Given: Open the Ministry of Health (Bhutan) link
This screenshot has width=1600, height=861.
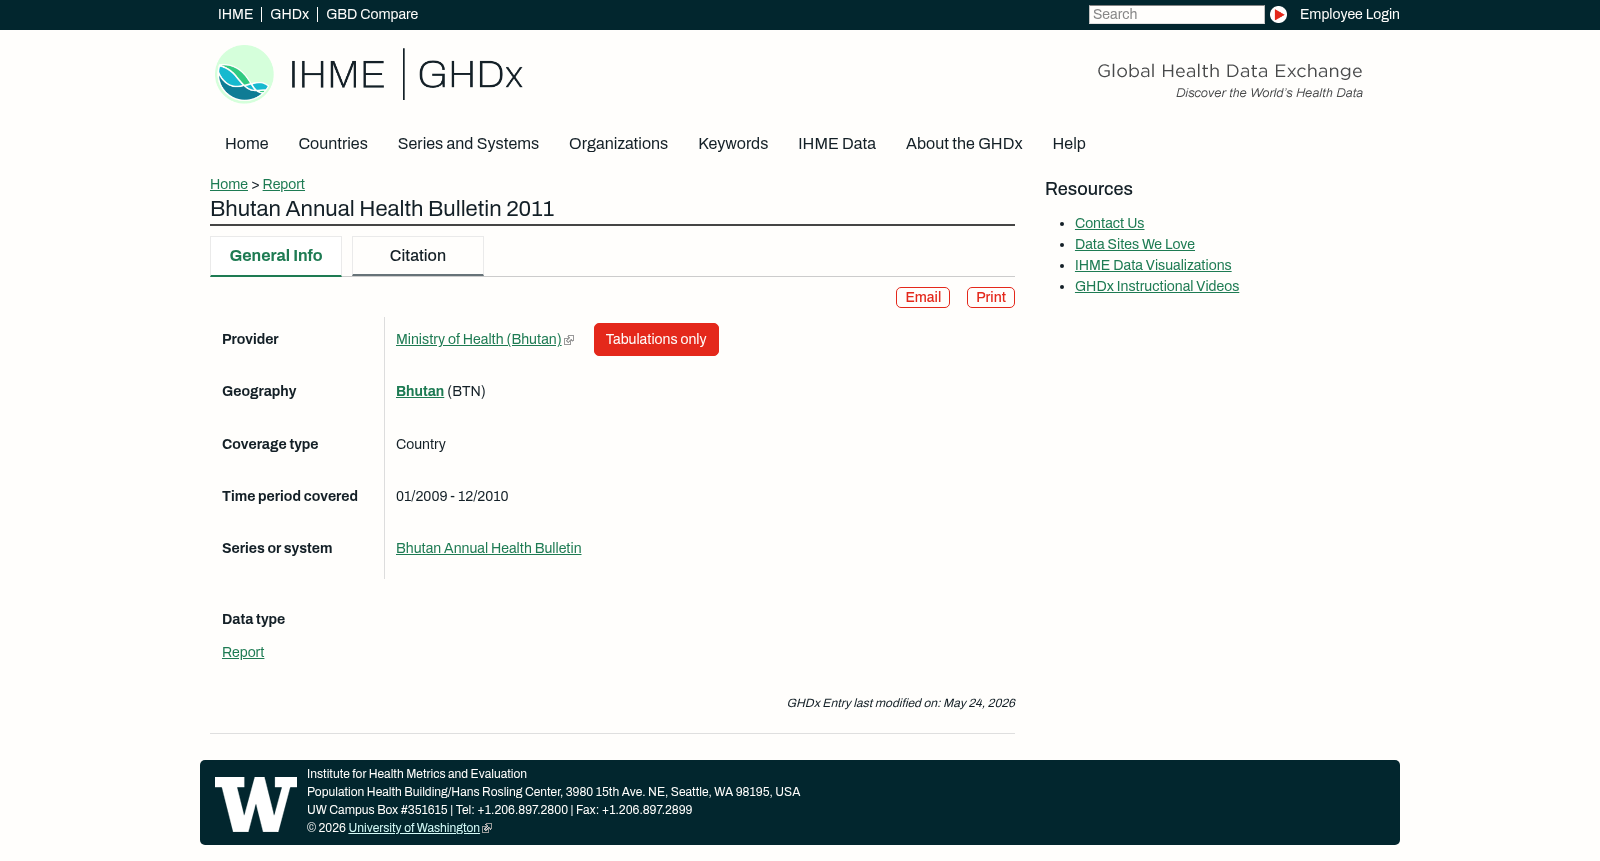Looking at the screenshot, I should pos(479,340).
